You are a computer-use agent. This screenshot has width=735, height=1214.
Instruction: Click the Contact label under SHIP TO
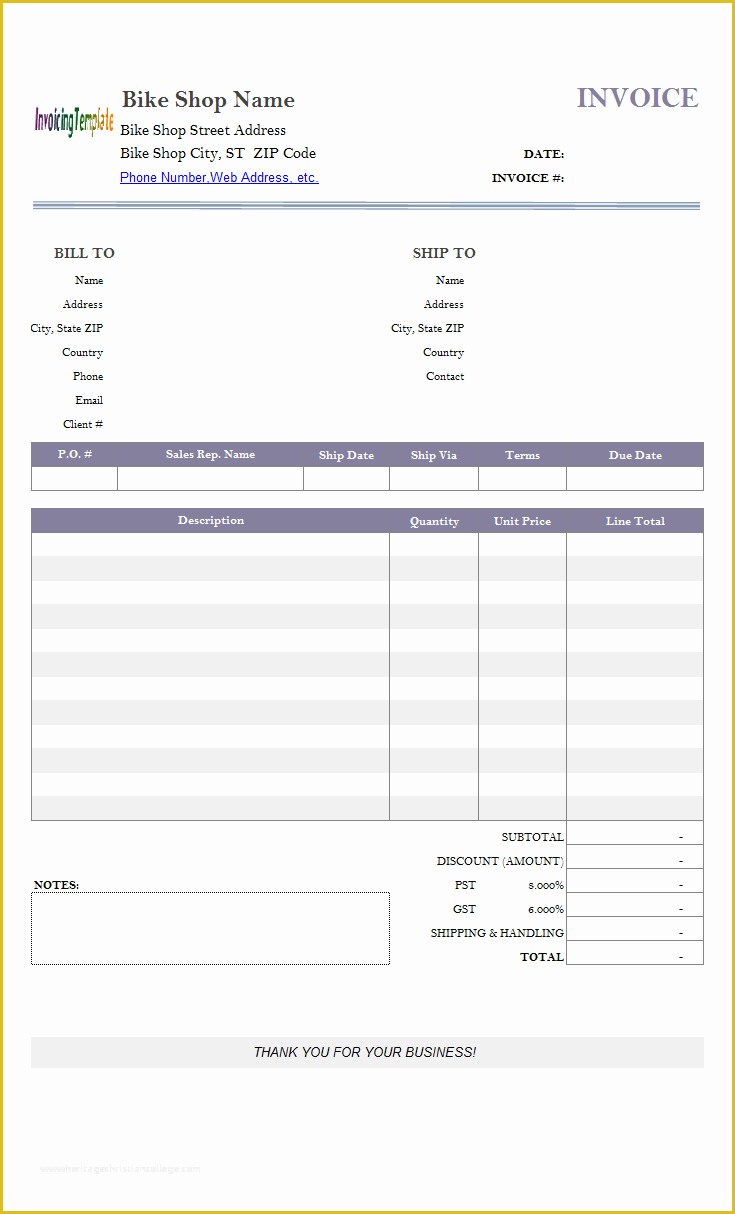445,377
